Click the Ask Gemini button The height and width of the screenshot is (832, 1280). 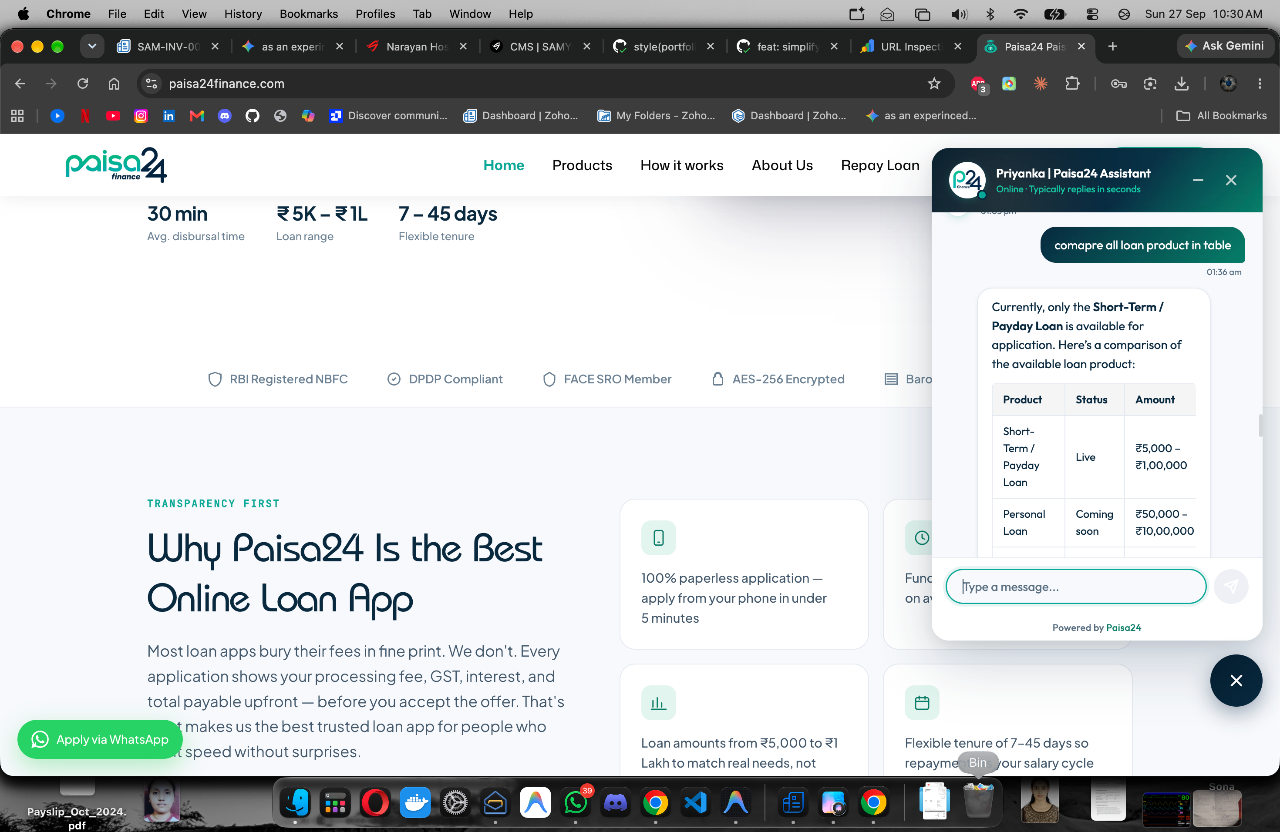[x=1224, y=46]
